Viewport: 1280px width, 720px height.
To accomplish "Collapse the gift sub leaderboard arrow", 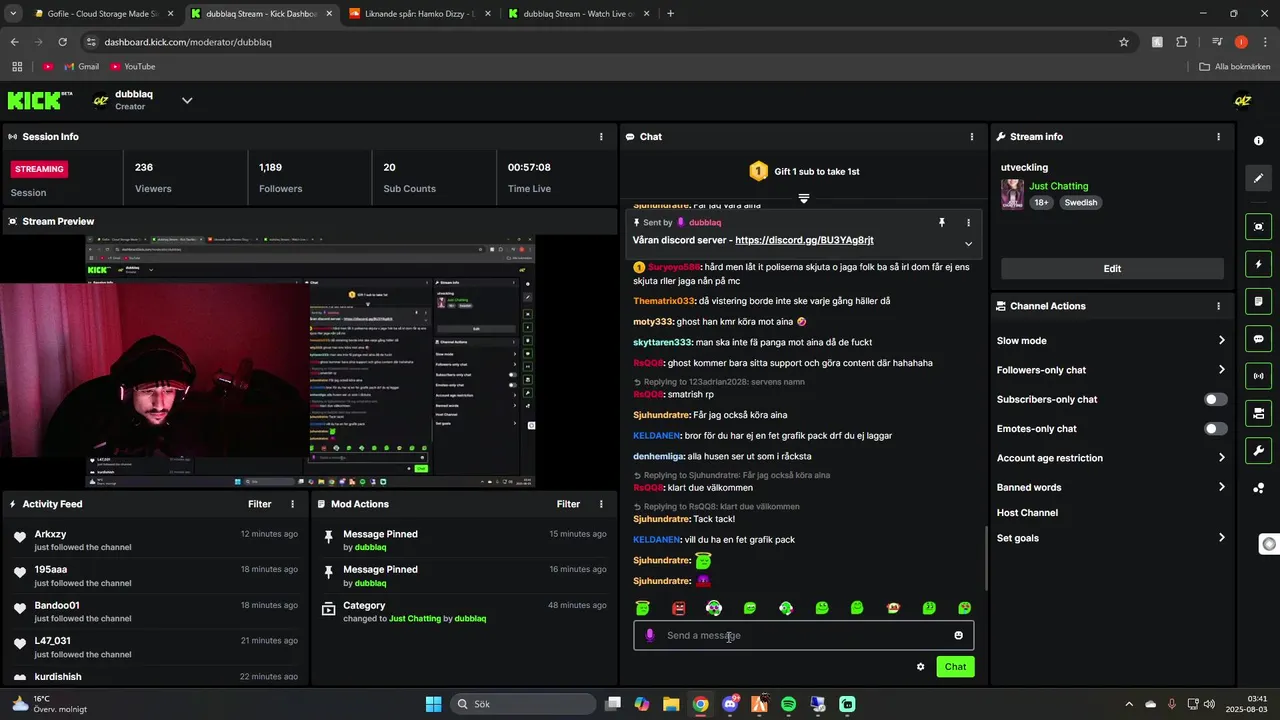I will [803, 198].
